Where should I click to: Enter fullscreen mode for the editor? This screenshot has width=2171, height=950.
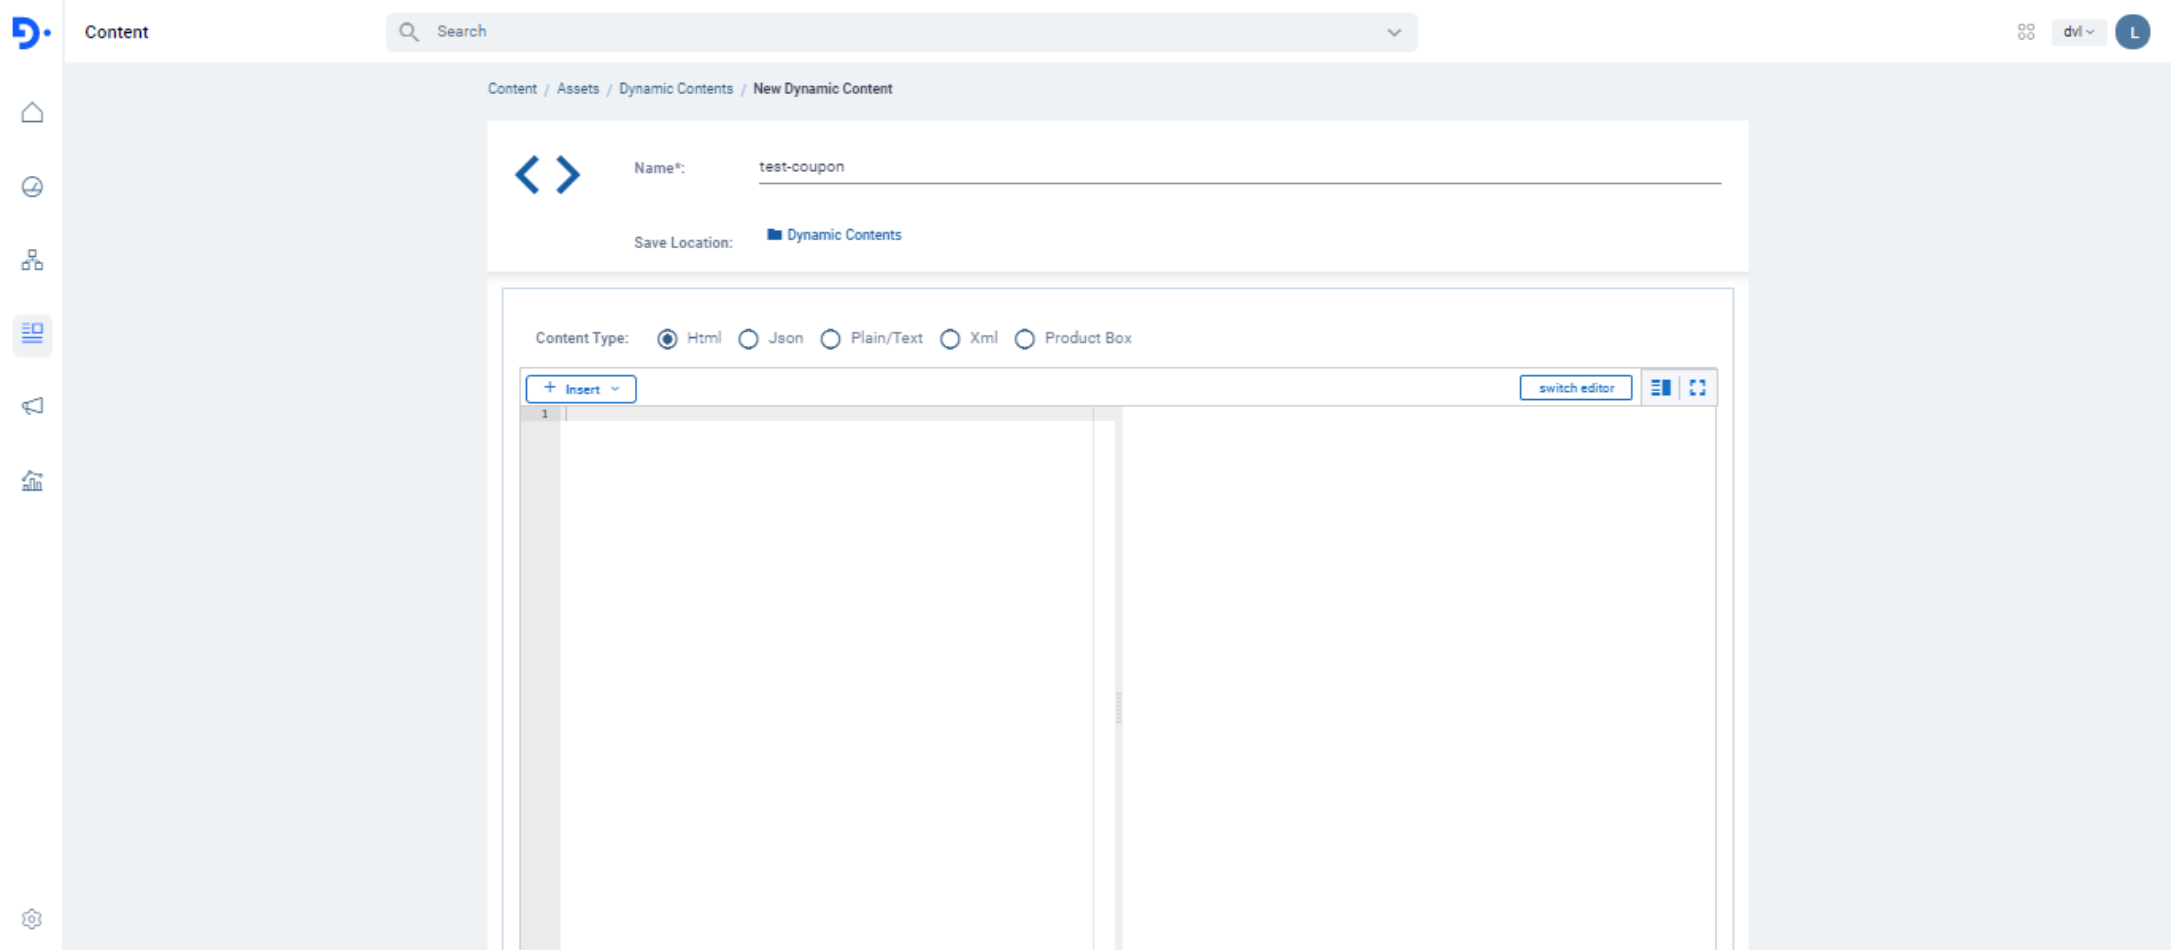pos(1698,388)
